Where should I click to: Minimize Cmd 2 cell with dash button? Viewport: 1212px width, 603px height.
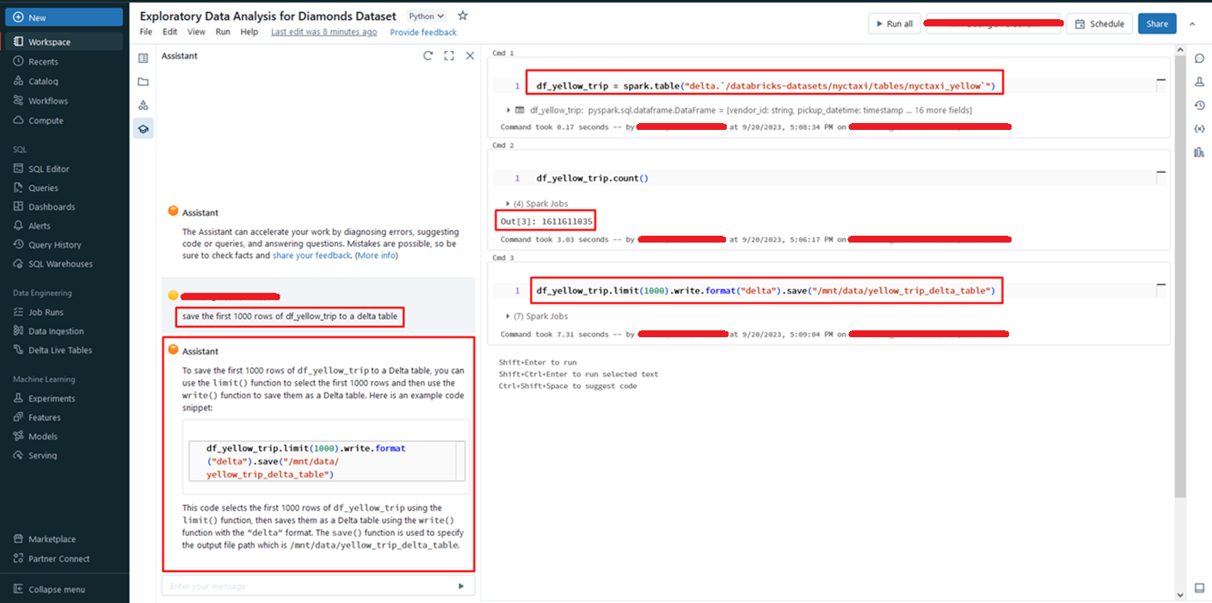click(x=1160, y=172)
